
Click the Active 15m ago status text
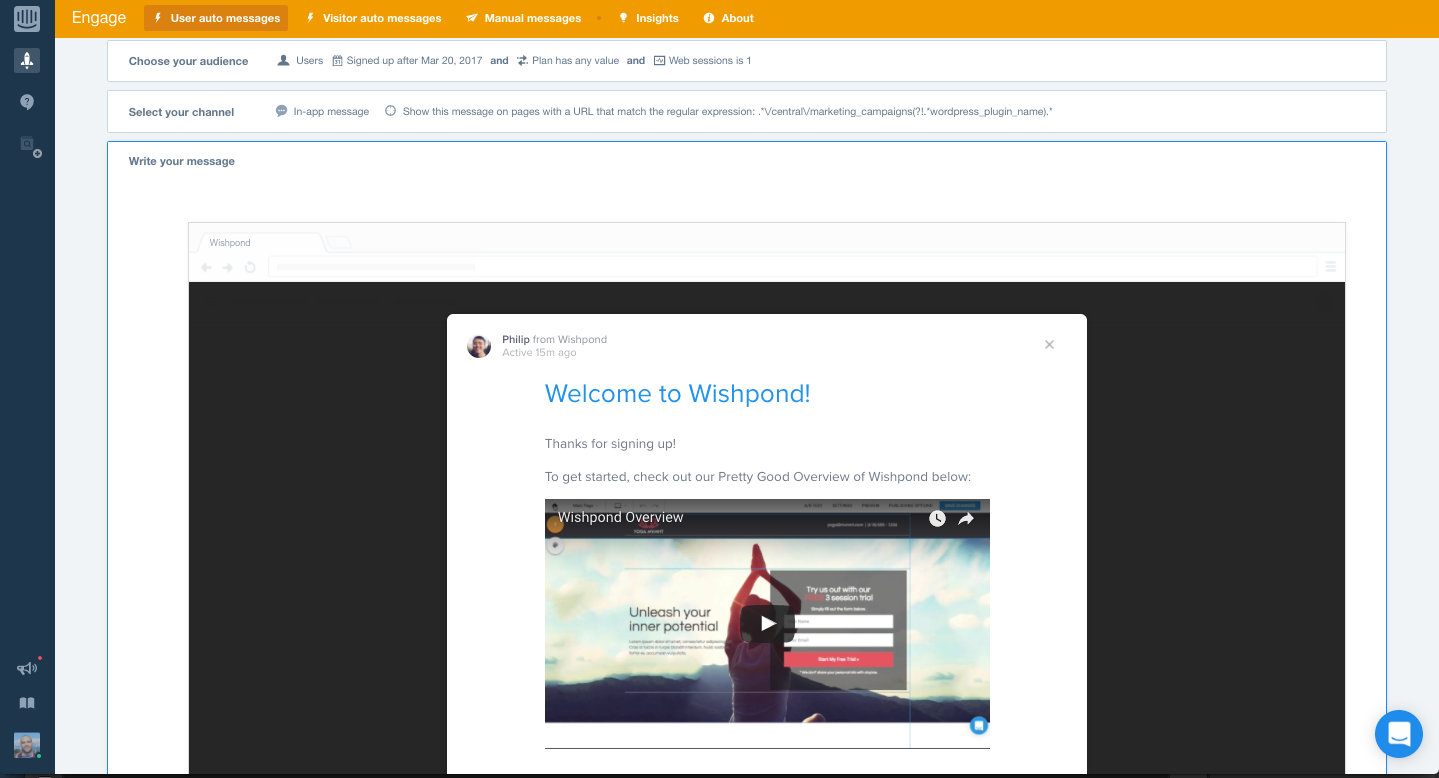[539, 353]
